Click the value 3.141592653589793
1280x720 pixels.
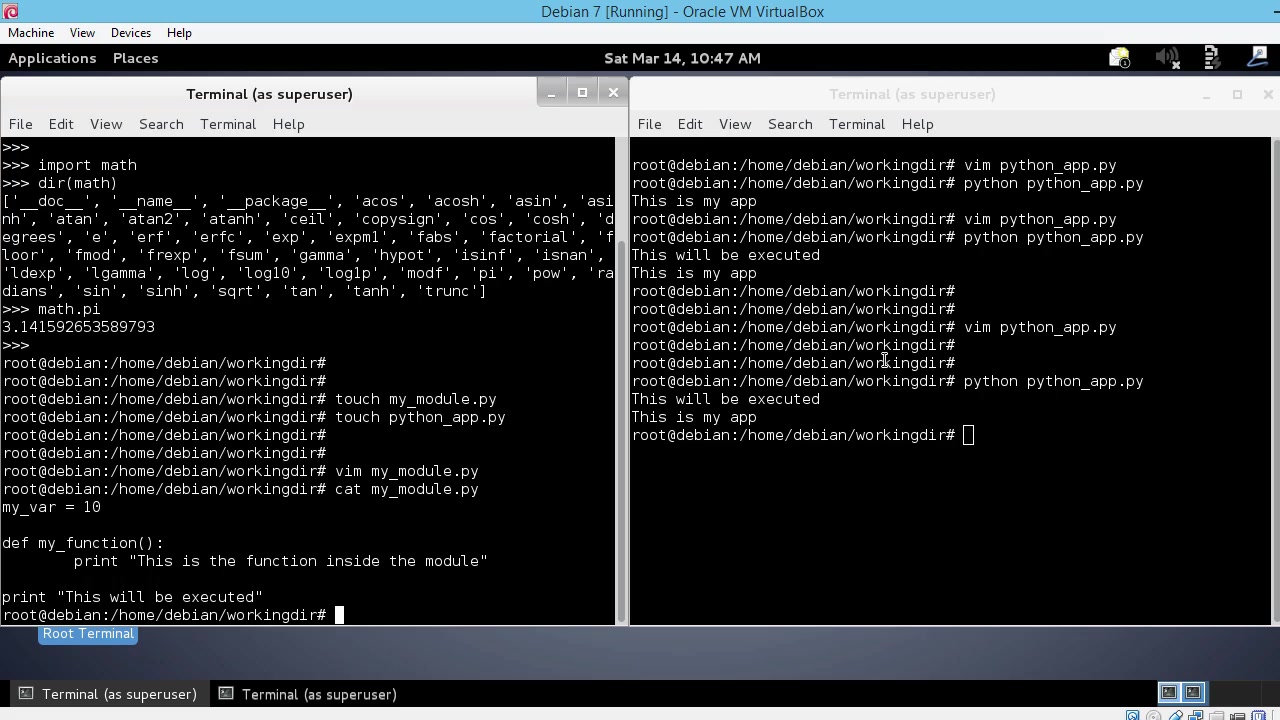(x=78, y=327)
